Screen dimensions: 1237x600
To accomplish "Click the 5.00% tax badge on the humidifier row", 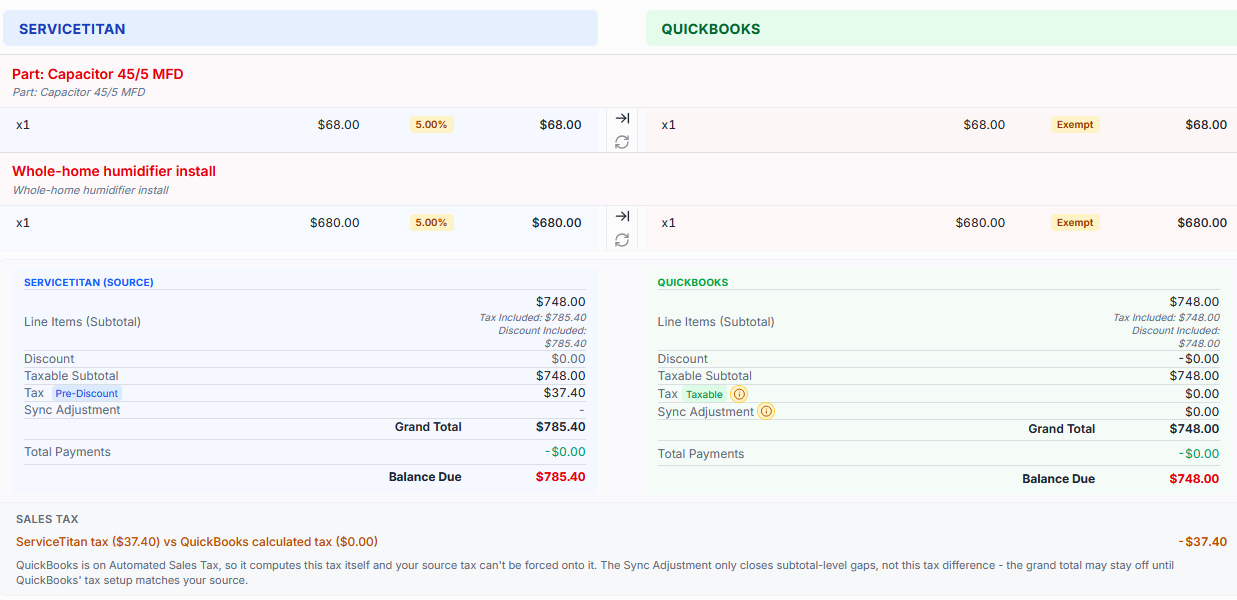I will [x=431, y=223].
